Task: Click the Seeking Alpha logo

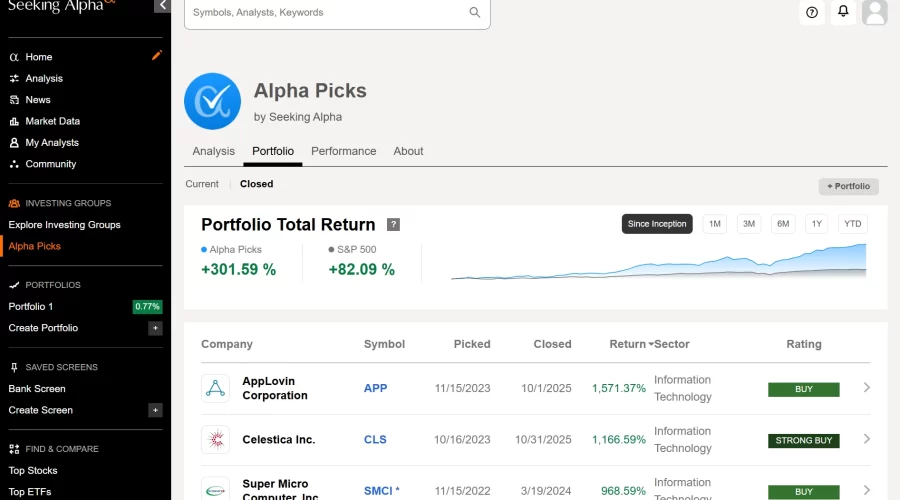Action: point(61,6)
